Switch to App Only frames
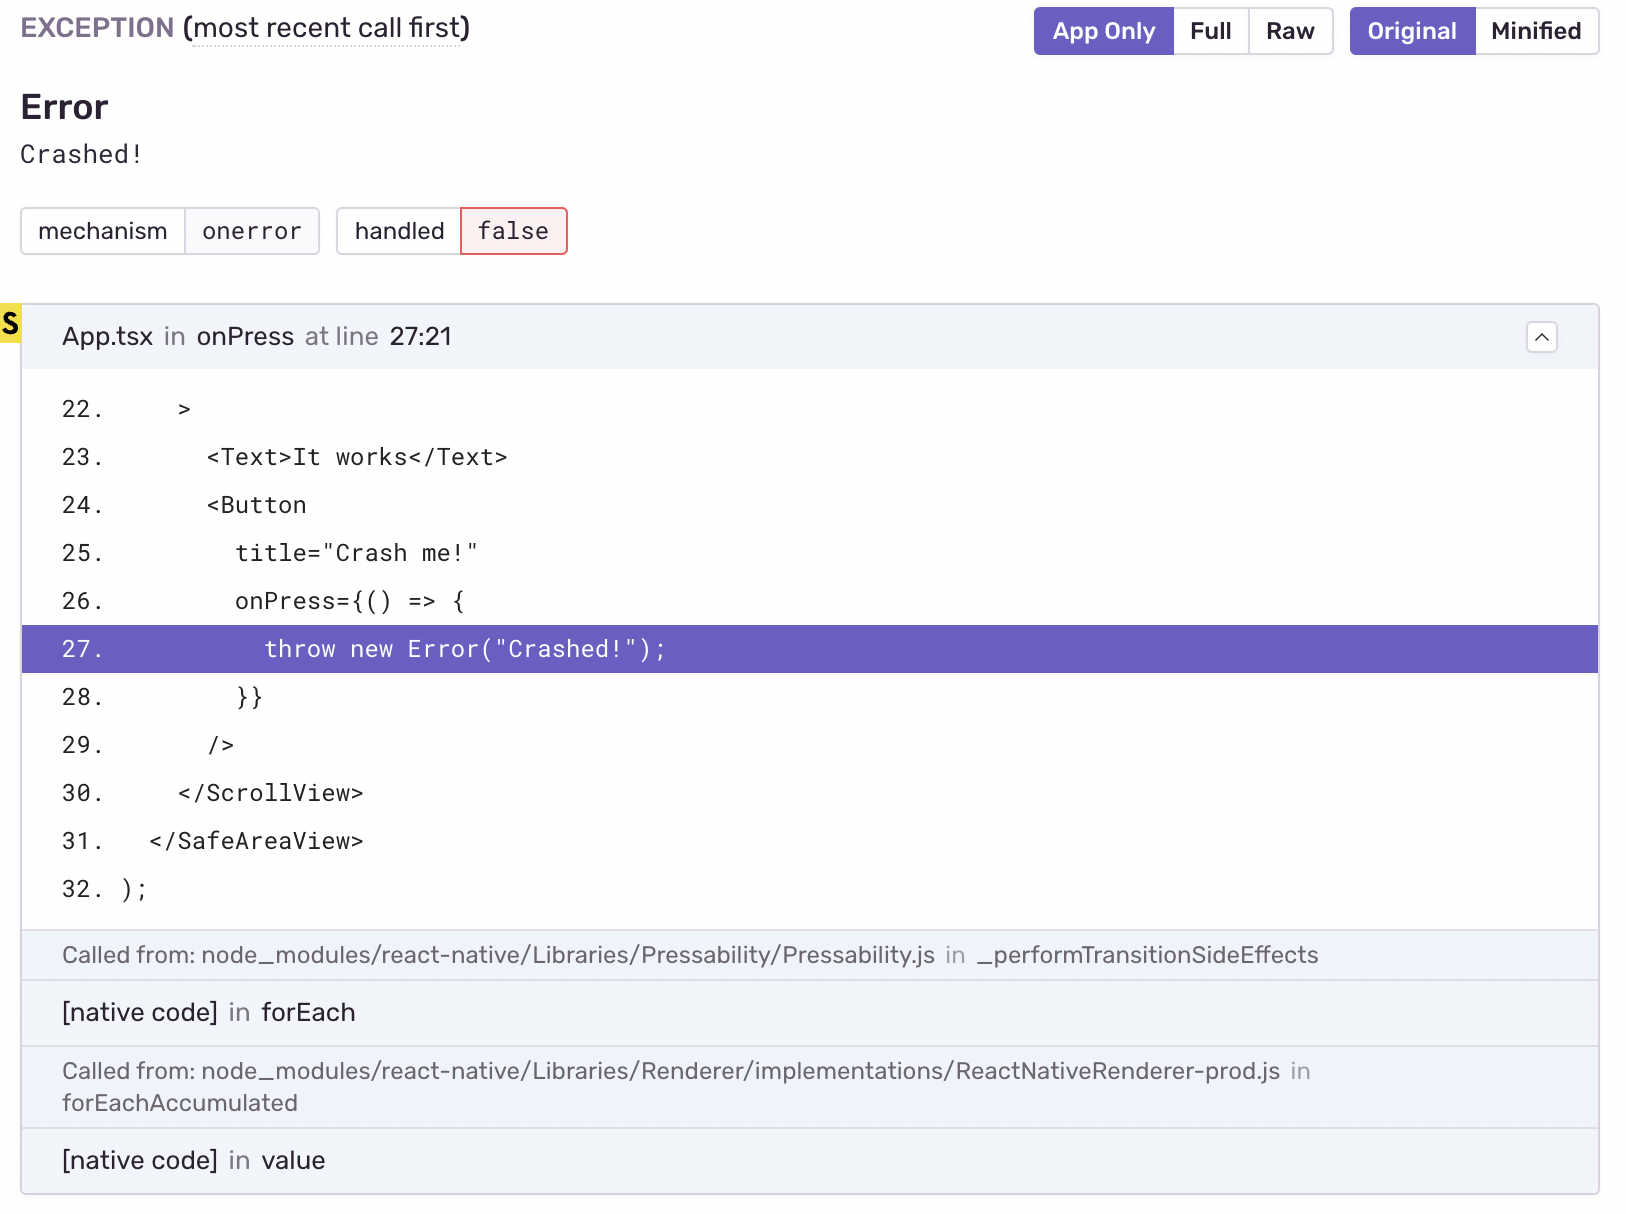The height and width of the screenshot is (1214, 1626). click(x=1103, y=31)
